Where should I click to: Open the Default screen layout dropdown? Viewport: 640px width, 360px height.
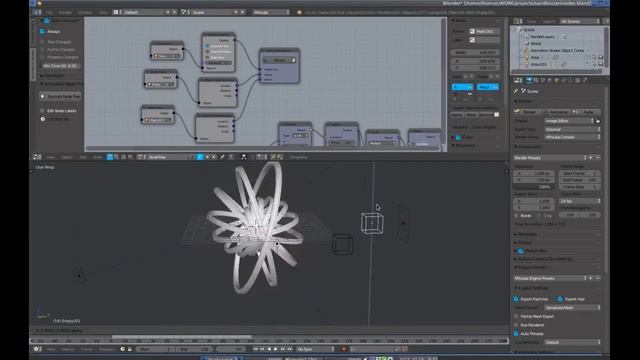coord(144,13)
